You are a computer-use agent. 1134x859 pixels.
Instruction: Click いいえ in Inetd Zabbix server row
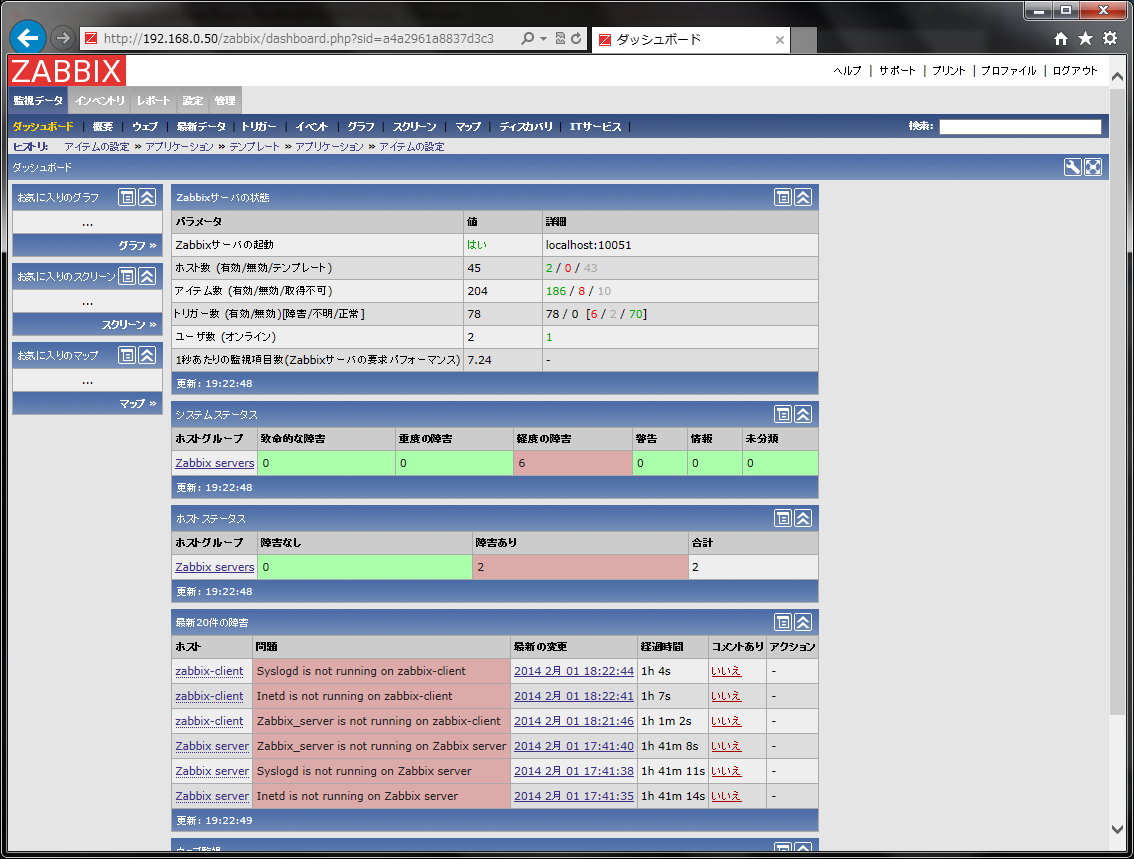tap(726, 796)
